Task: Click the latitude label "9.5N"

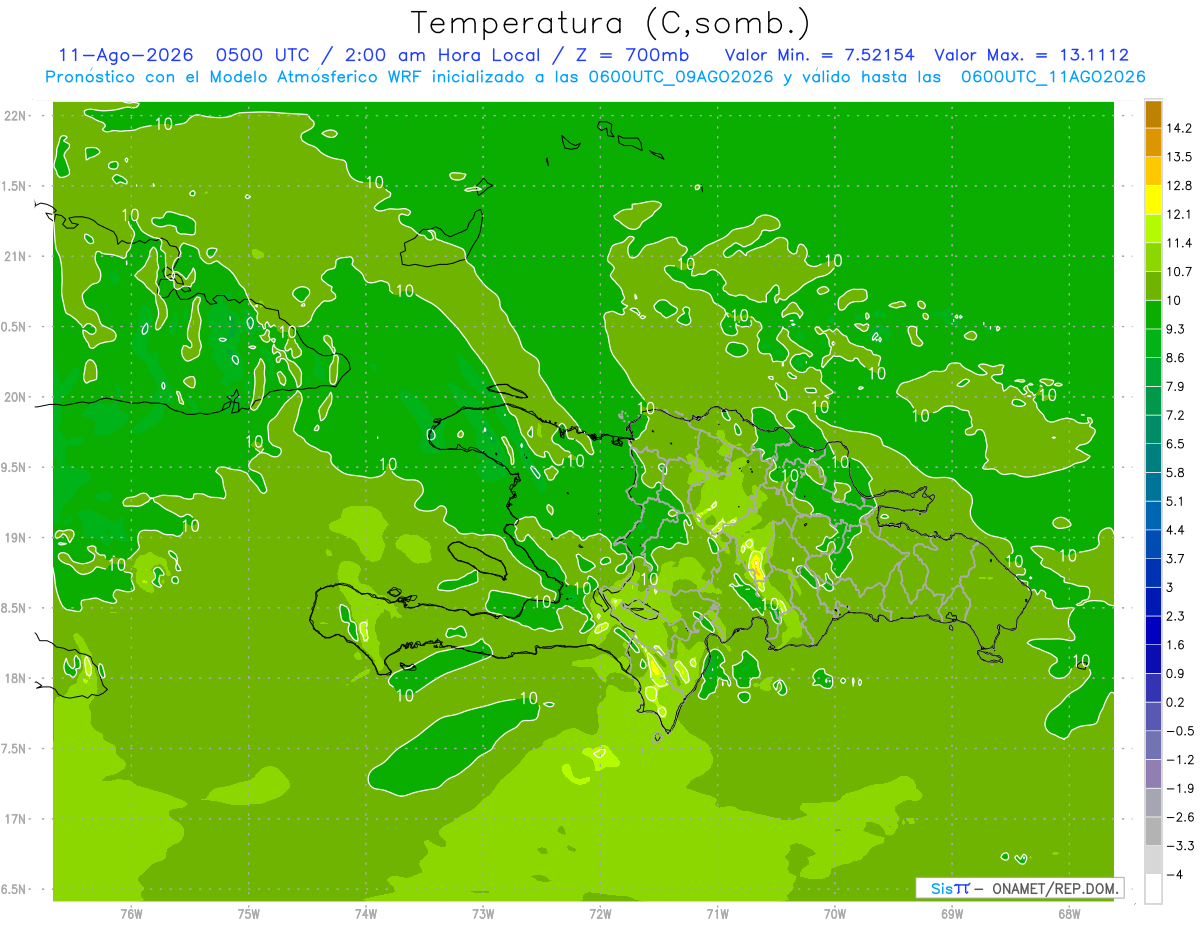Action: click(15, 468)
